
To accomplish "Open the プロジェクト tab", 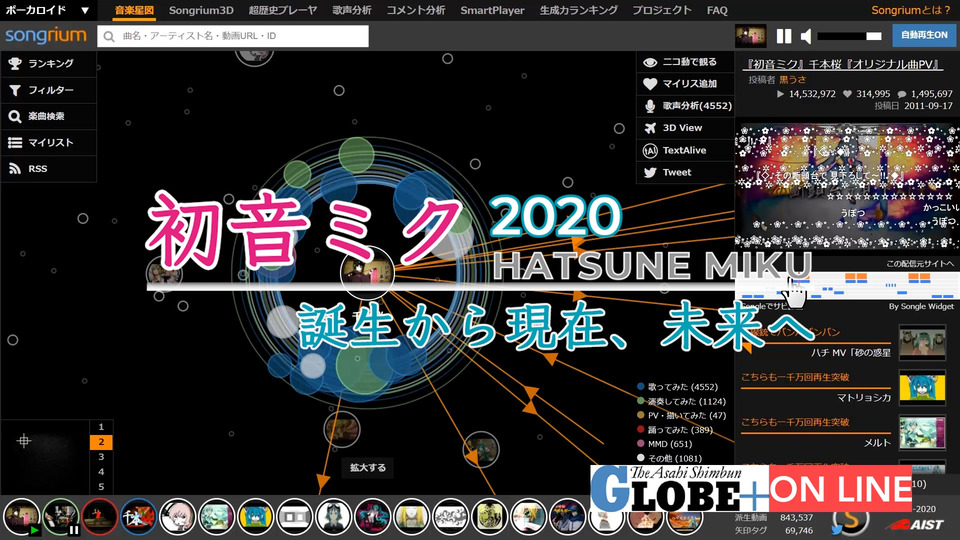I will tap(662, 10).
